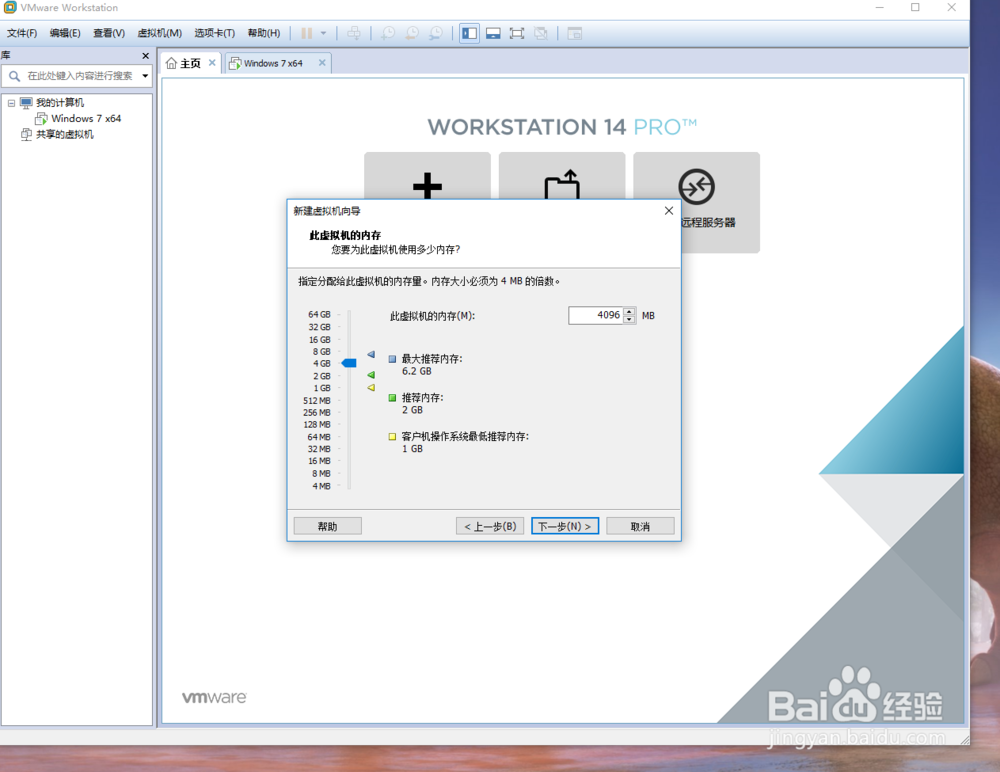Viewport: 1000px width, 772px height.
Task: Close the 库 library panel
Action: click(x=145, y=56)
